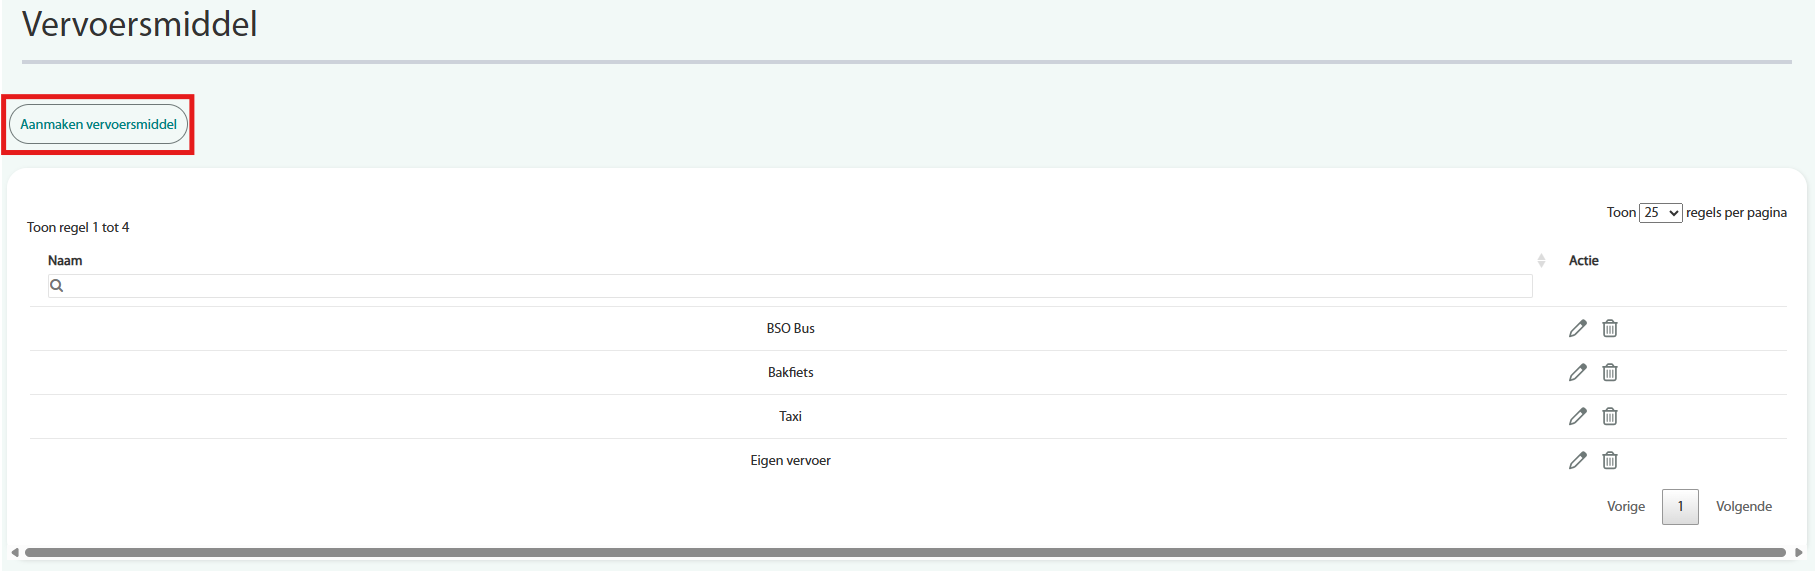Click the horizontal scrollbar track

(x=905, y=552)
